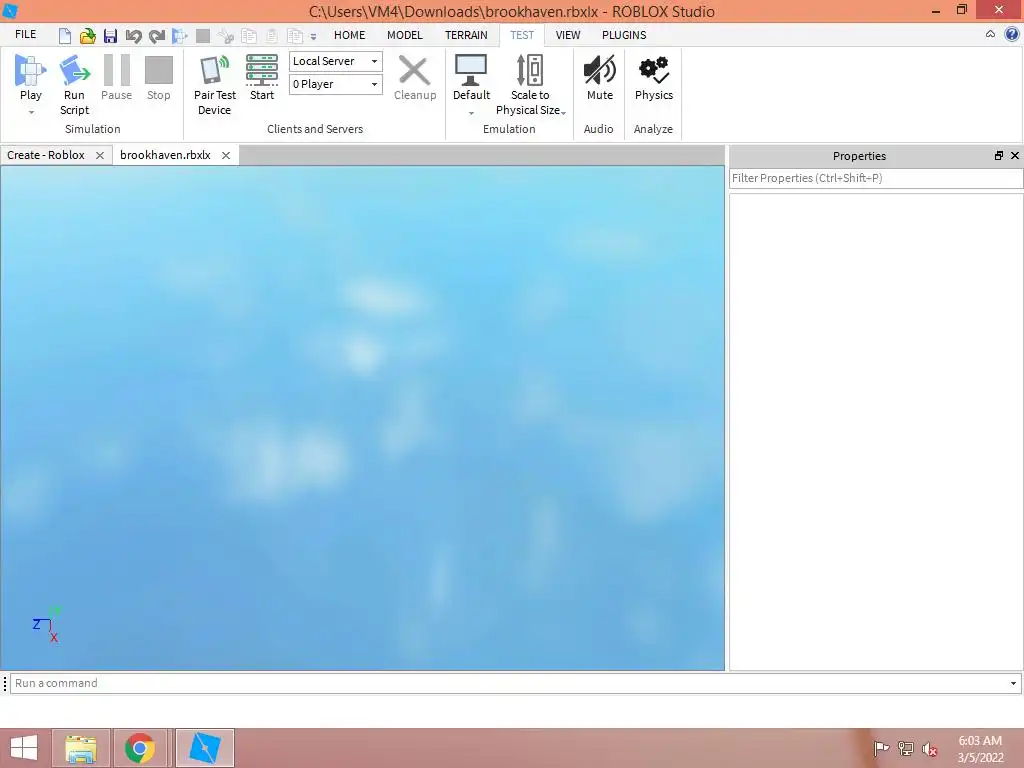Create a new file from quick access toolbar

[x=65, y=35]
